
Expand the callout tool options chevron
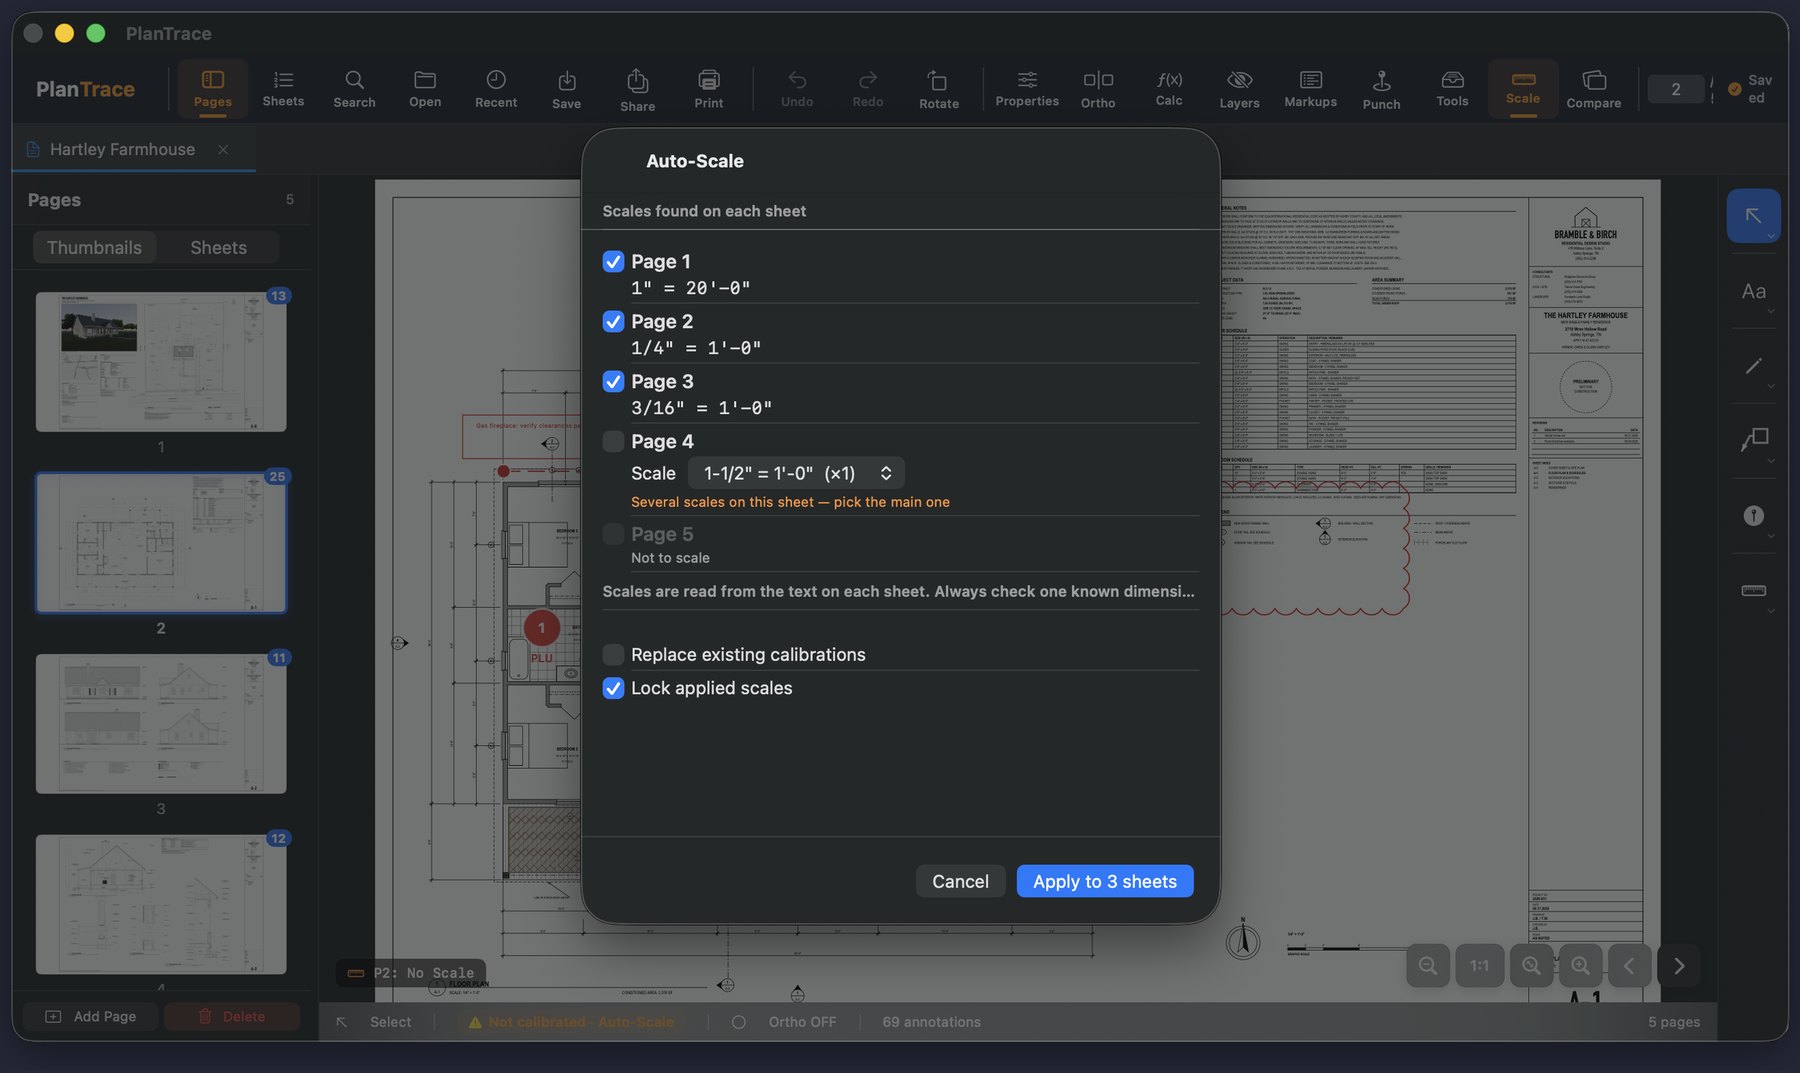1771,461
